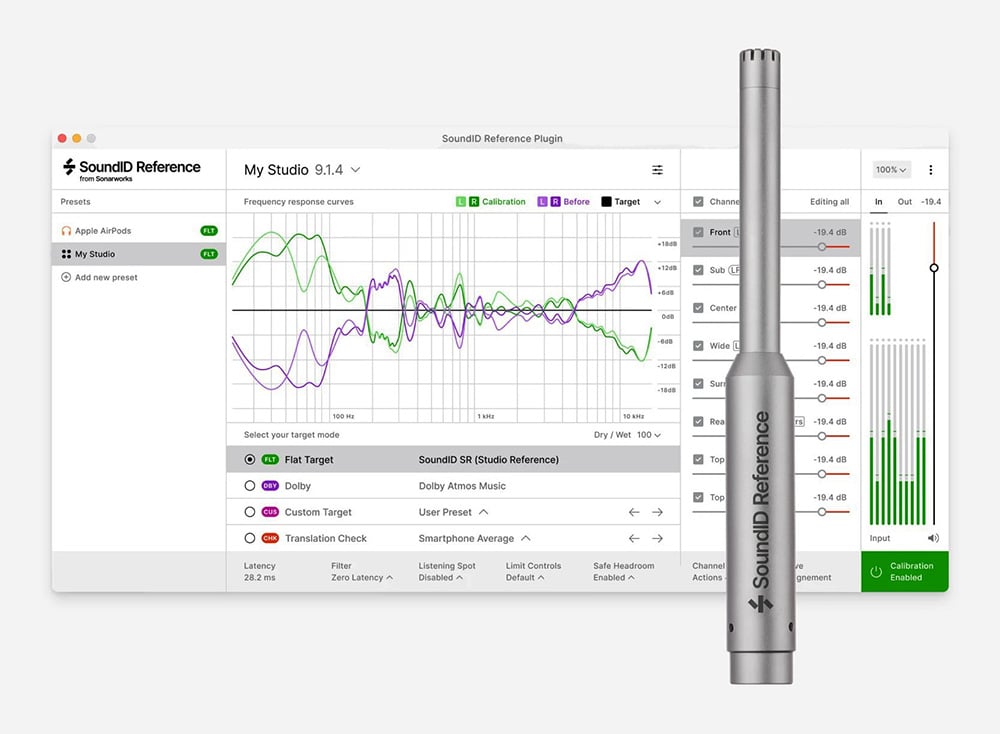The width and height of the screenshot is (1000, 734).
Task: Click the Sub channel gain slider handle
Action: tap(822, 284)
